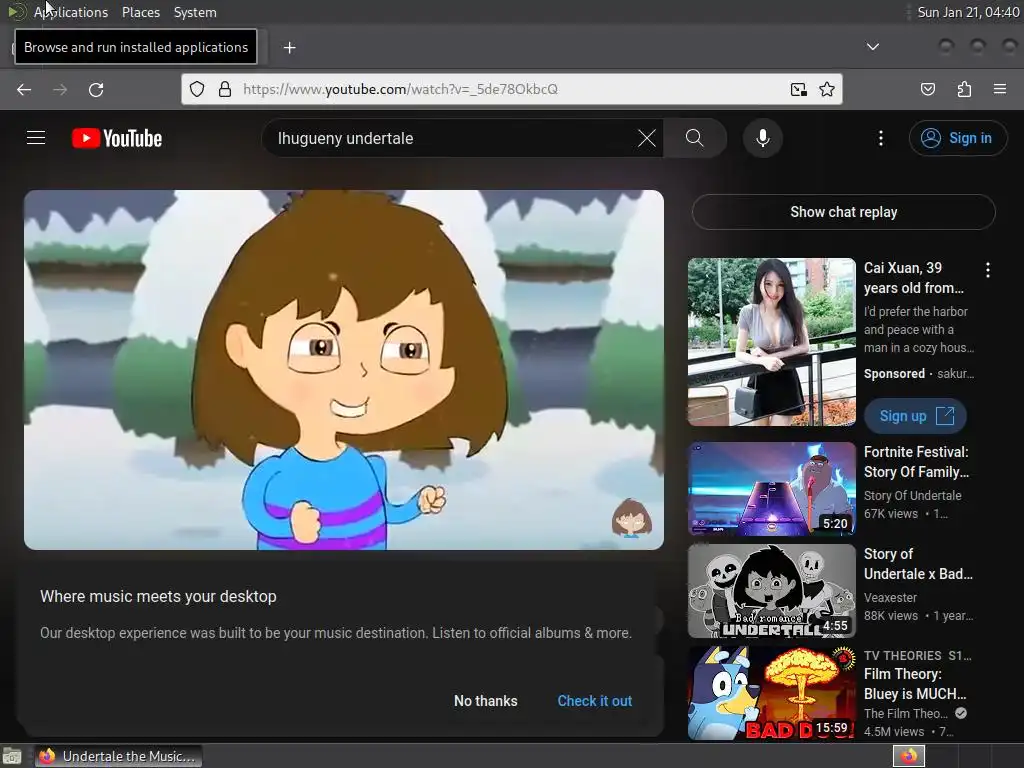Click the channel watermark on video
The height and width of the screenshot is (768, 1024).
631,517
